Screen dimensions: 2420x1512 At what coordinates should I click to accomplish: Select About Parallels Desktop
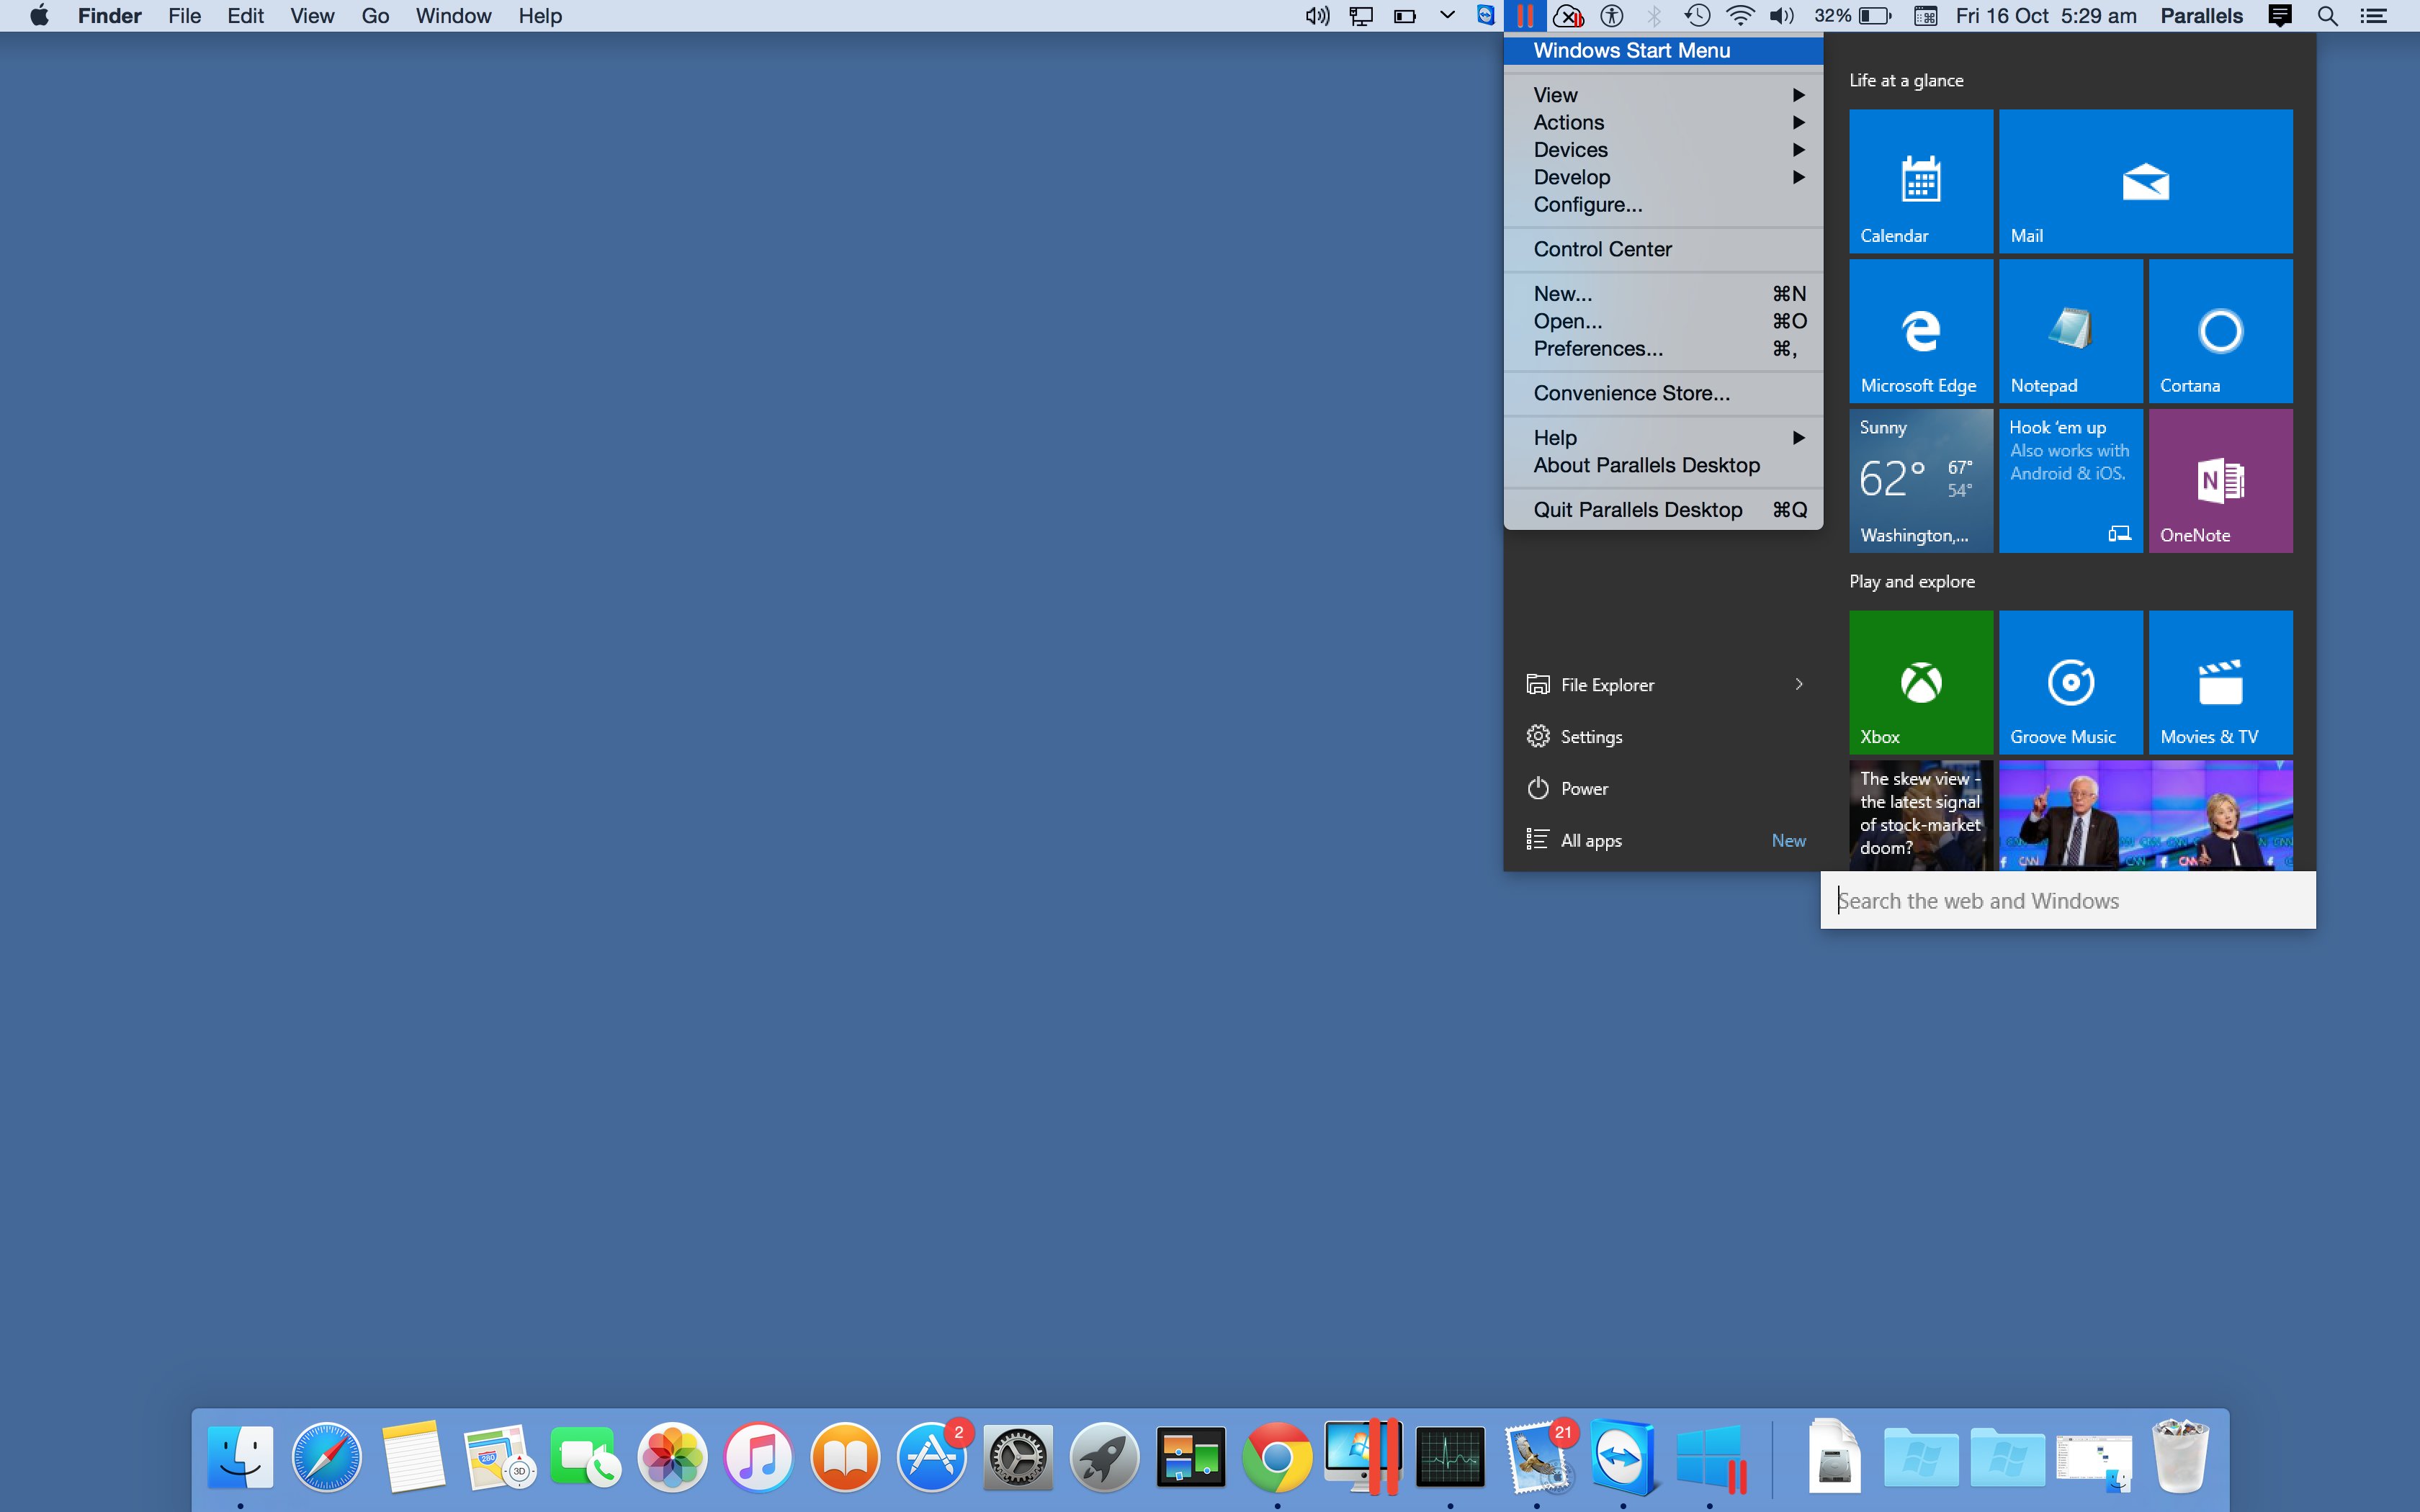(x=1663, y=465)
